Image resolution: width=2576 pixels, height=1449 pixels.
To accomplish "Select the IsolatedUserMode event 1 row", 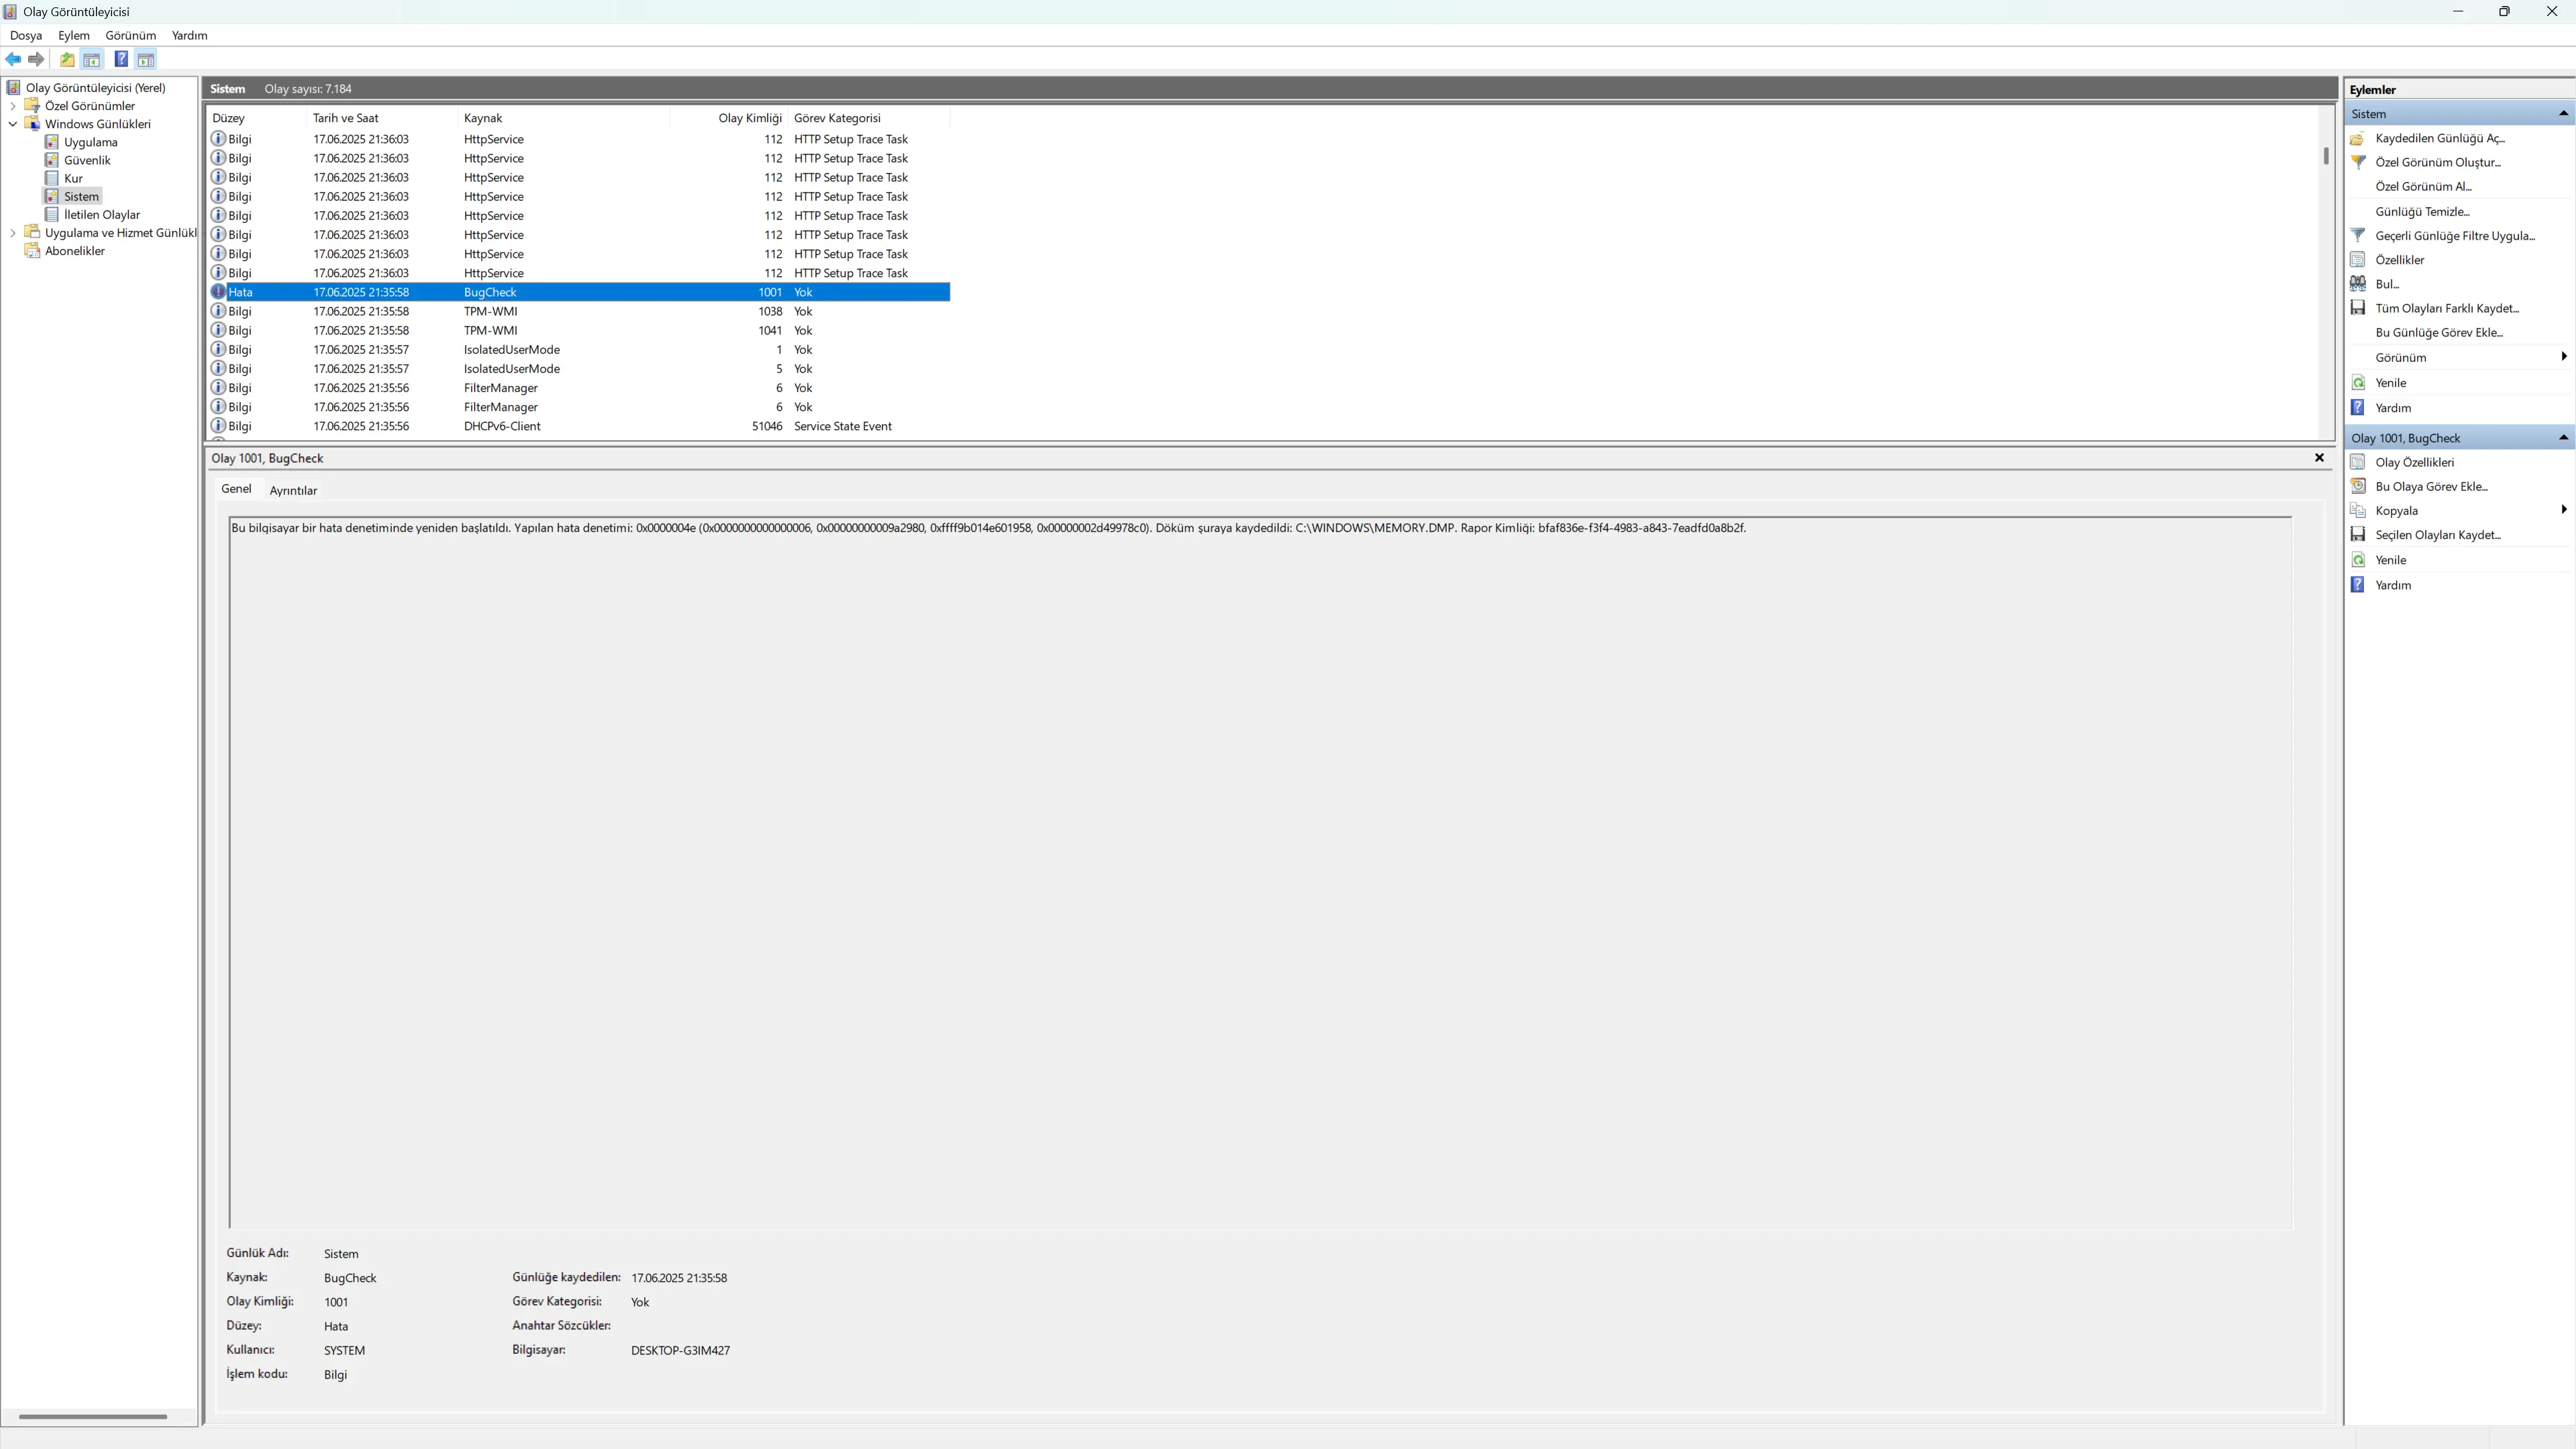I will (579, 349).
